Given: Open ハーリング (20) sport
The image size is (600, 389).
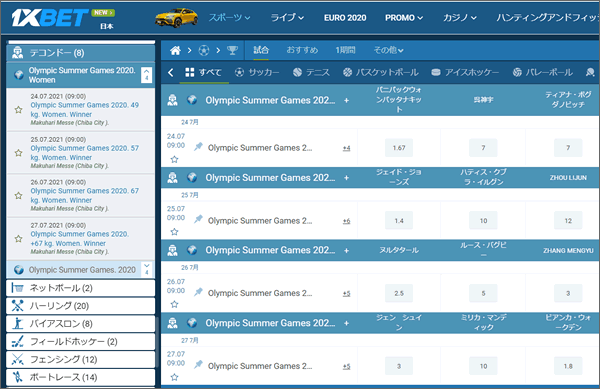Looking at the screenshot, I should 81,306.
